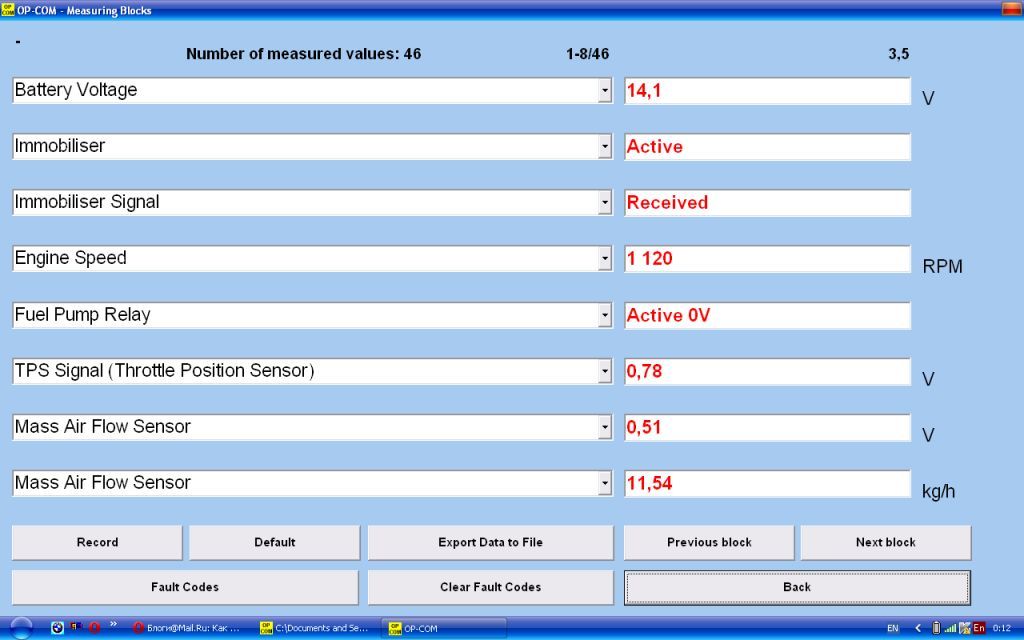Click Export Data to File

coord(490,543)
